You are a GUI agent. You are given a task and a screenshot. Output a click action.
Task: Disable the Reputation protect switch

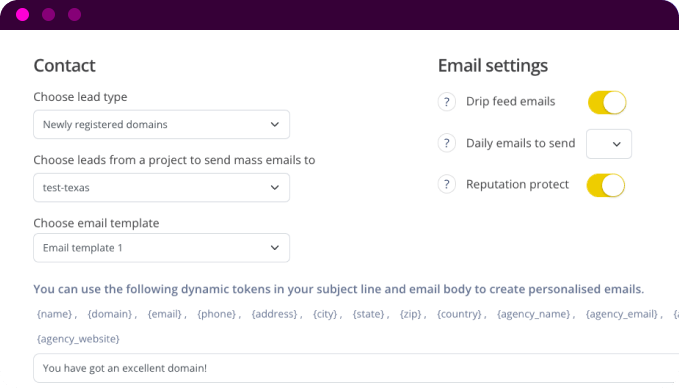pyautogui.click(x=606, y=185)
